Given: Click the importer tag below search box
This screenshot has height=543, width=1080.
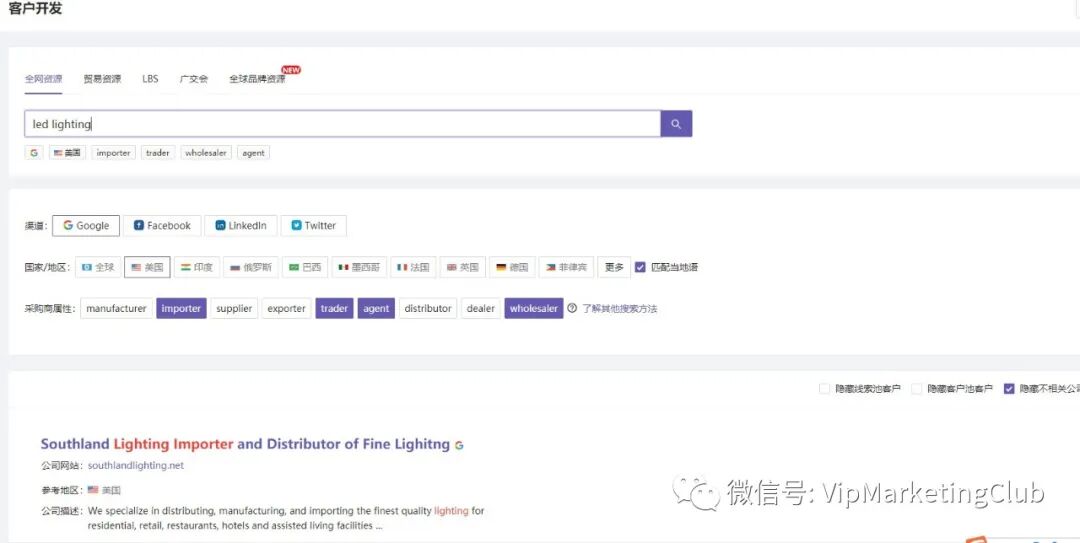Looking at the screenshot, I should click(x=114, y=153).
